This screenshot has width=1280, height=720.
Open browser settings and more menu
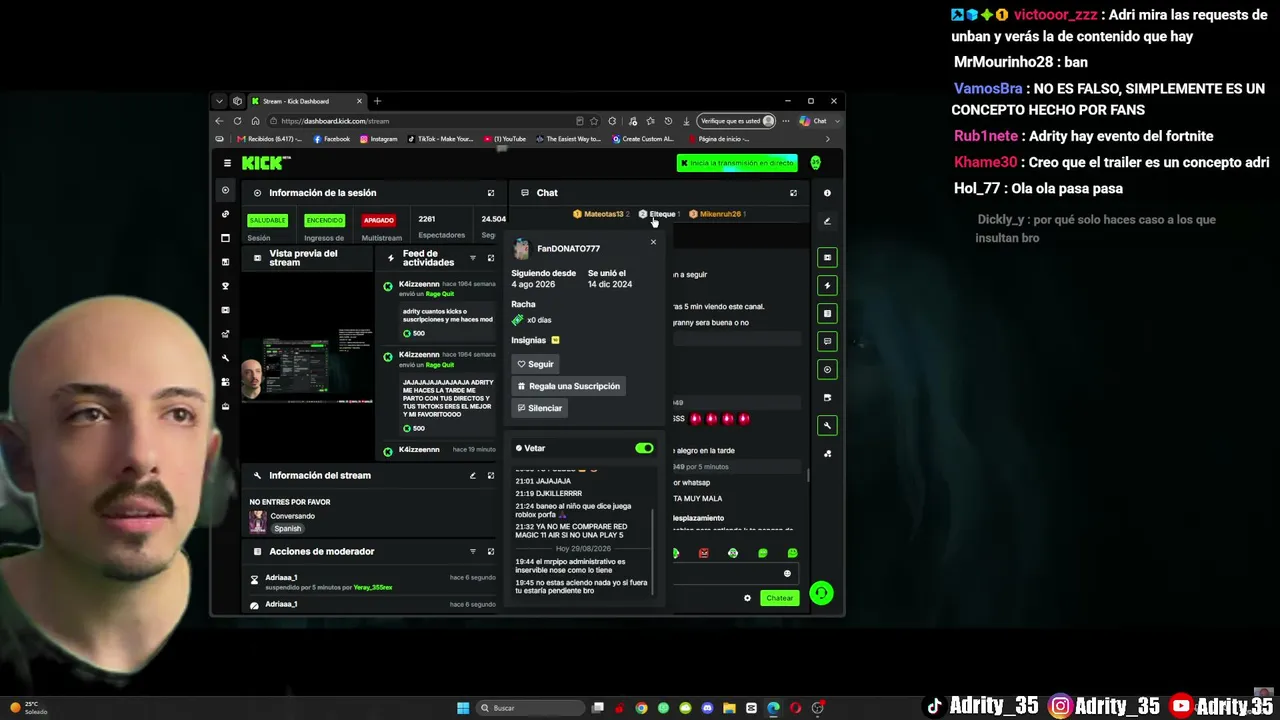point(785,121)
